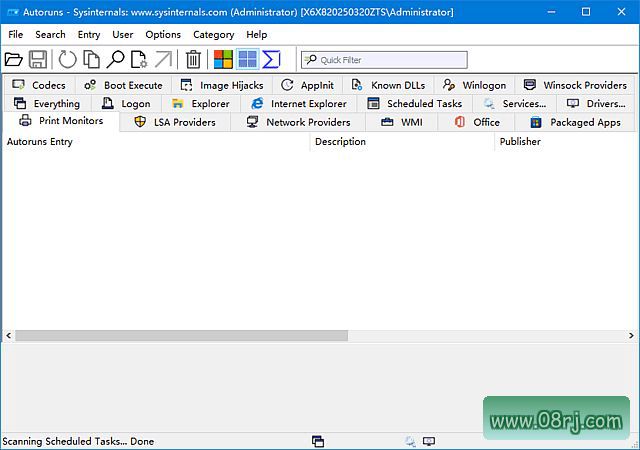Switch to the Winsock Providers tab
The width and height of the screenshot is (640, 450).
pyautogui.click(x=575, y=85)
